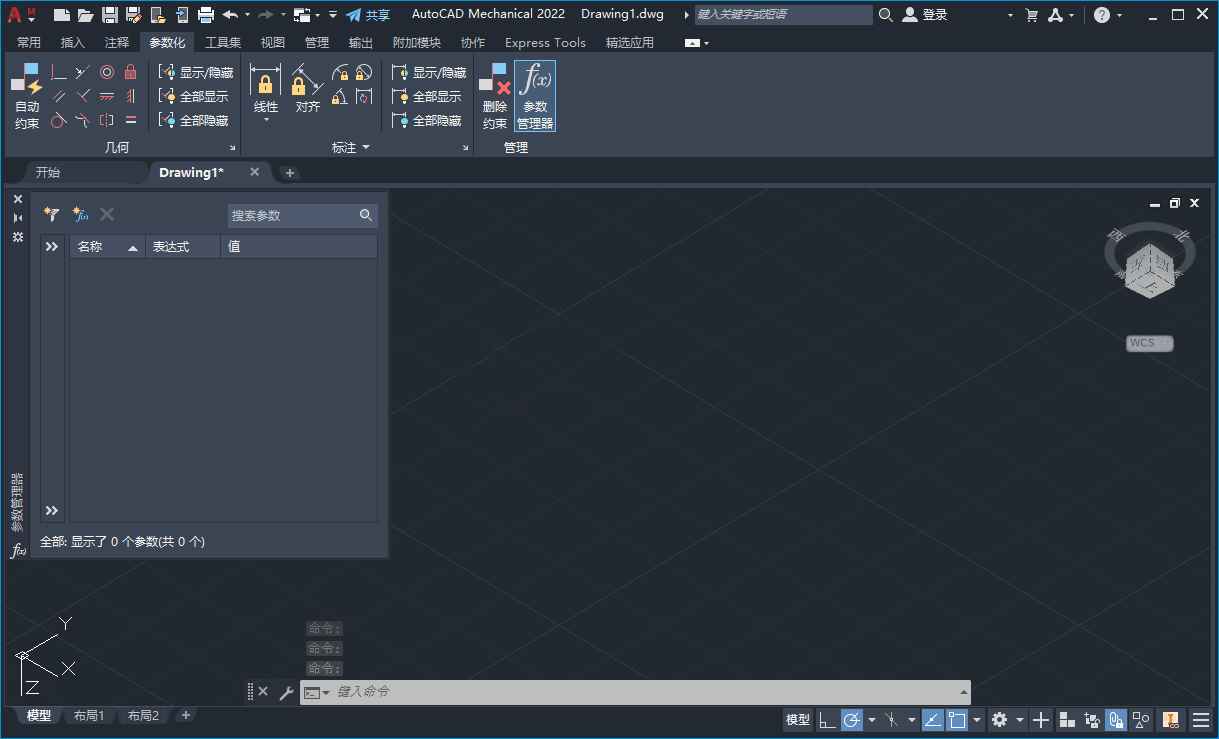
Task: Click the Save icon in quick access toolbar
Action: (110, 15)
